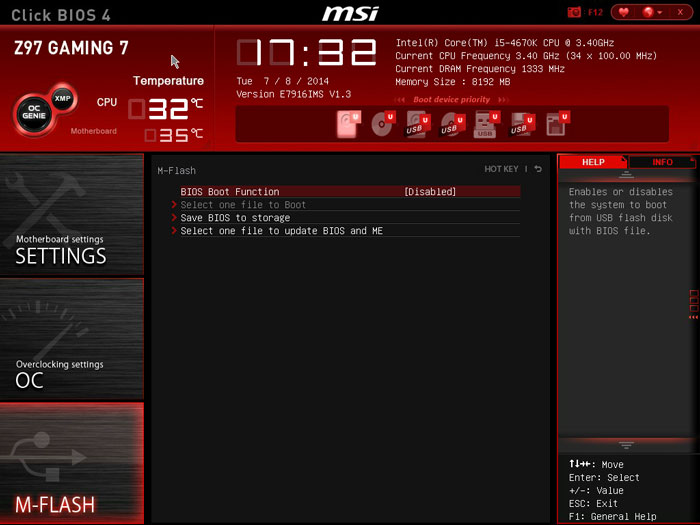700x525 pixels.
Task: Click the M-Flash page heading
Action: (x=176, y=171)
